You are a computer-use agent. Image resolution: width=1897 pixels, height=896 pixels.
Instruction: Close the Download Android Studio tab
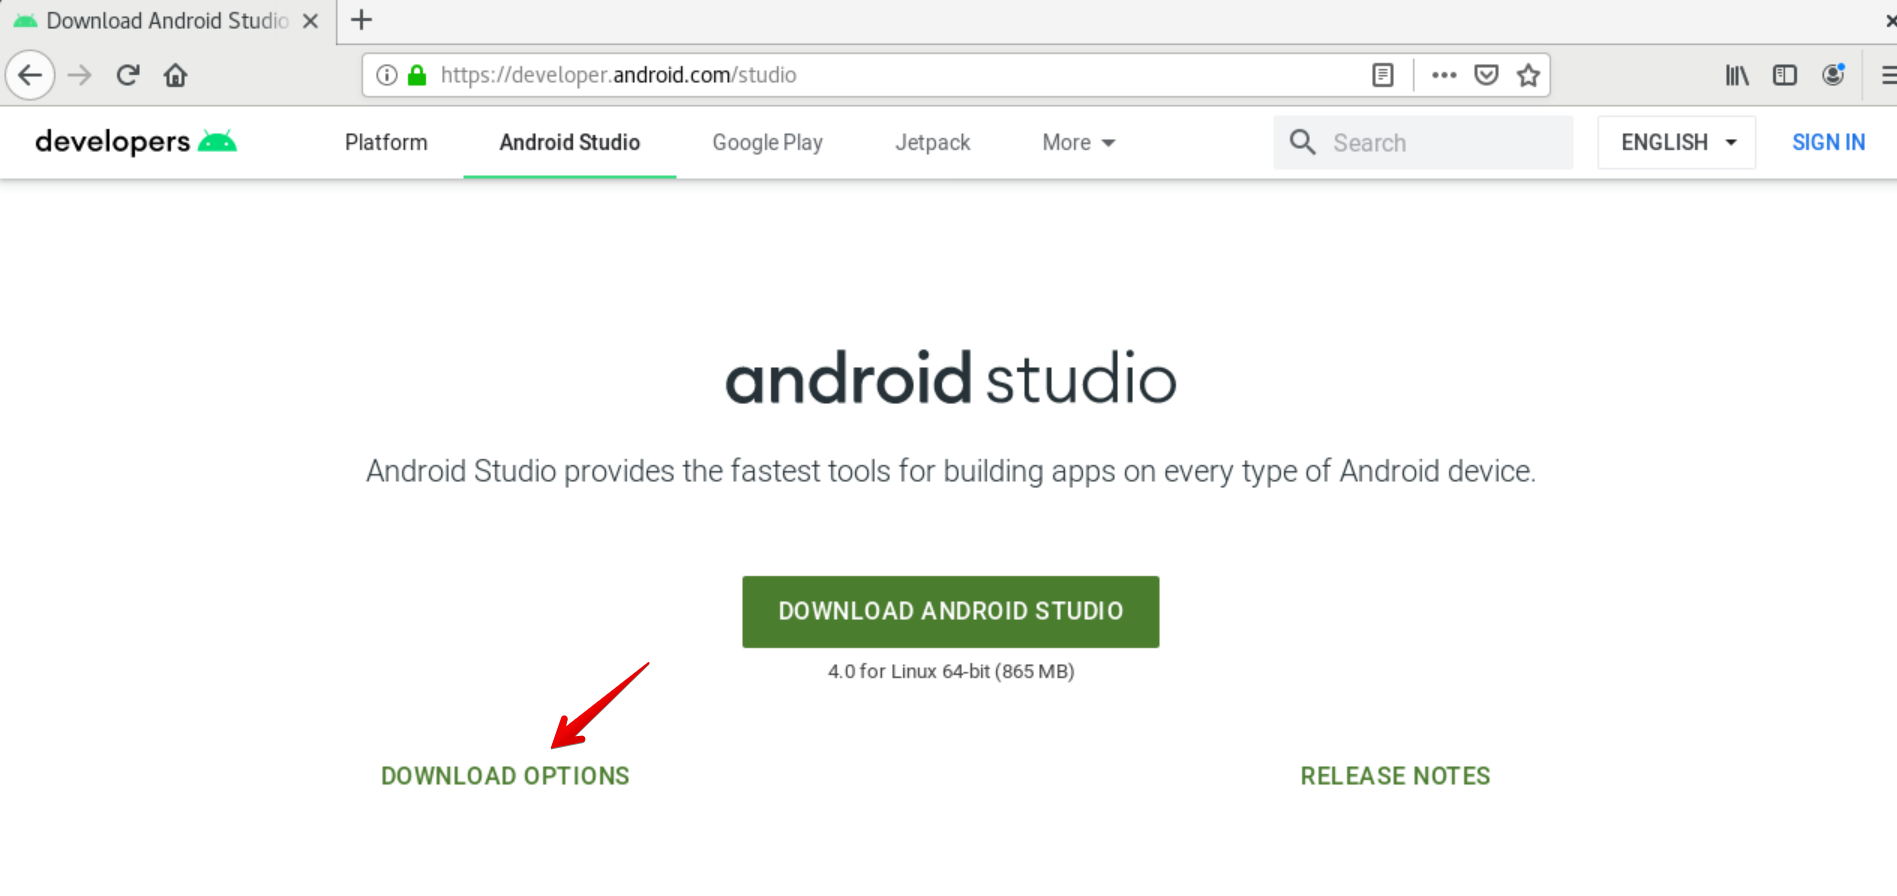[311, 21]
